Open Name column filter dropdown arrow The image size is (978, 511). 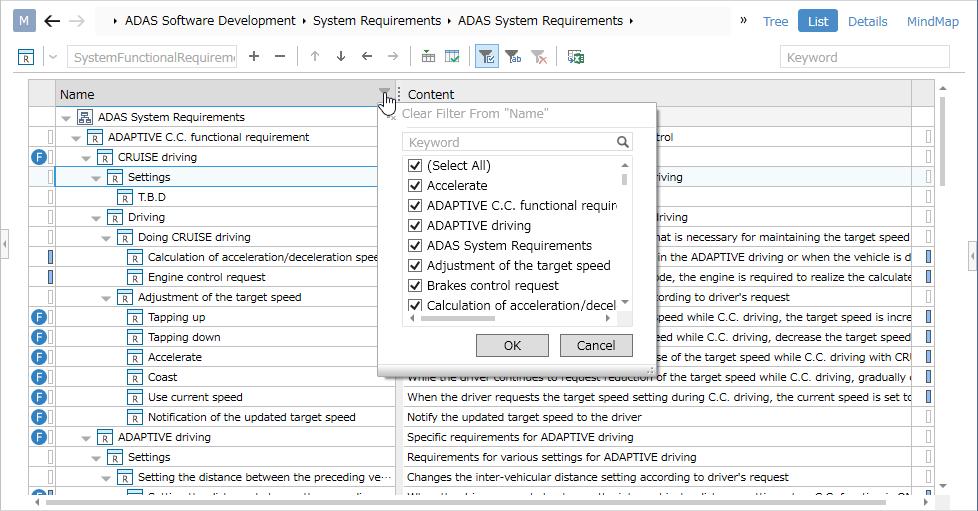(x=384, y=92)
